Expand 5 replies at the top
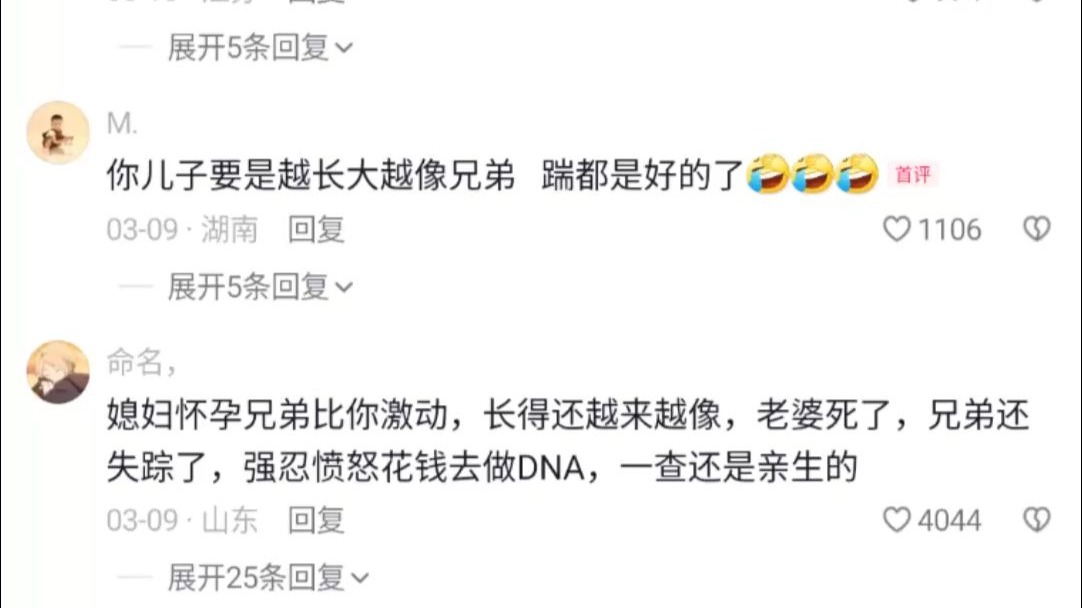Screen dimensions: 1082x608 coord(260,48)
